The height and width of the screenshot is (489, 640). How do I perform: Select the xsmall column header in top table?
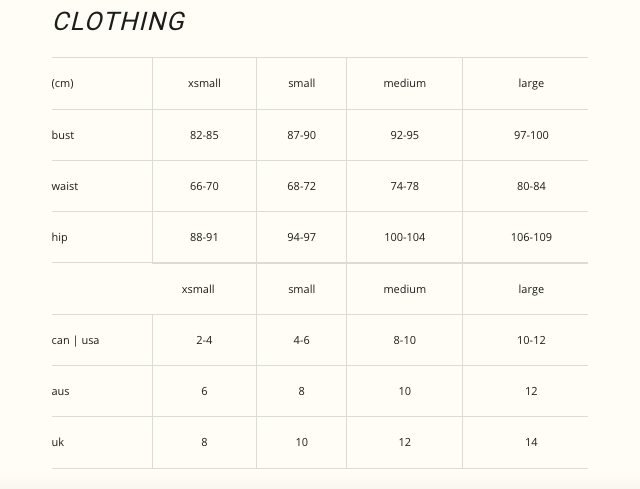[x=204, y=83]
